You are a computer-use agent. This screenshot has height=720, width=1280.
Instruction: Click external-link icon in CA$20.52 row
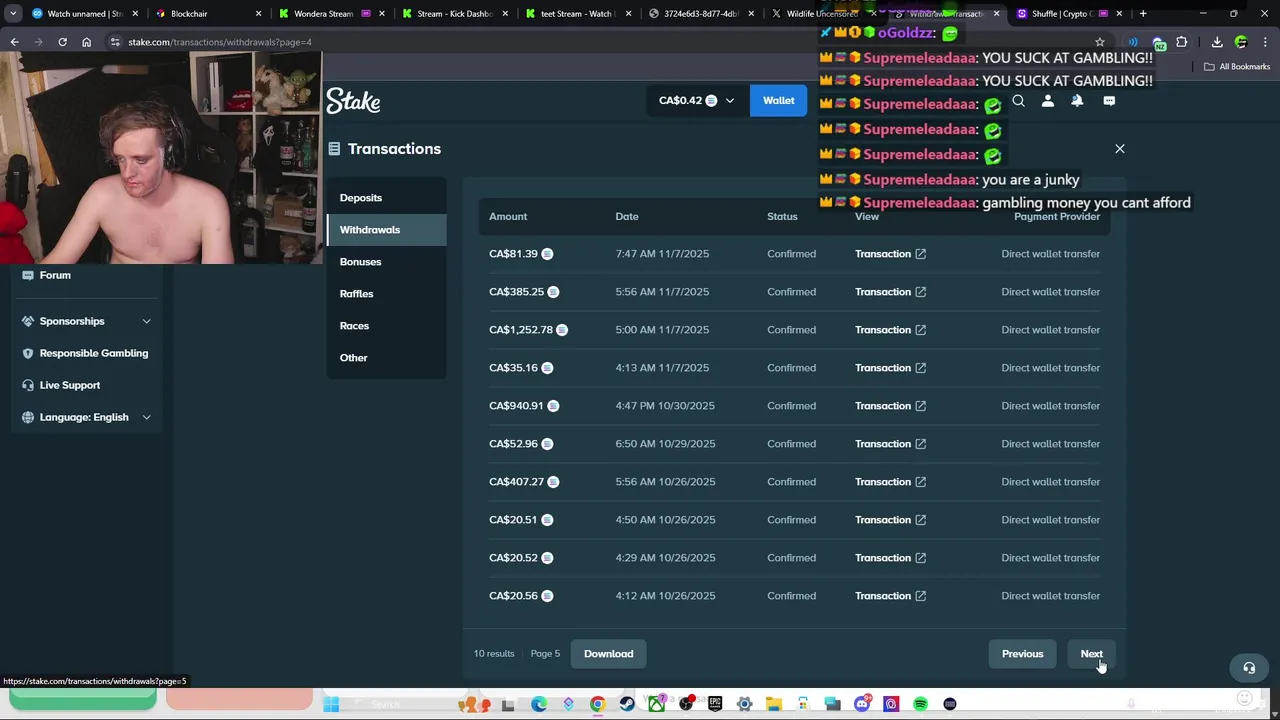pos(921,558)
